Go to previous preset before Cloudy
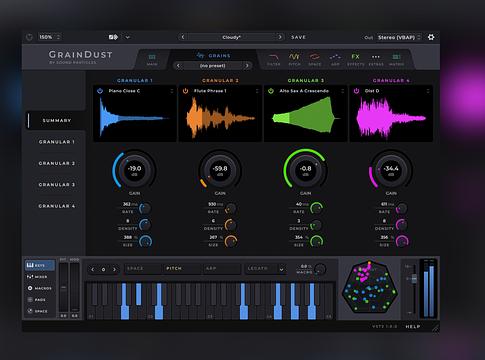This screenshot has width=485, height=360. (183, 37)
